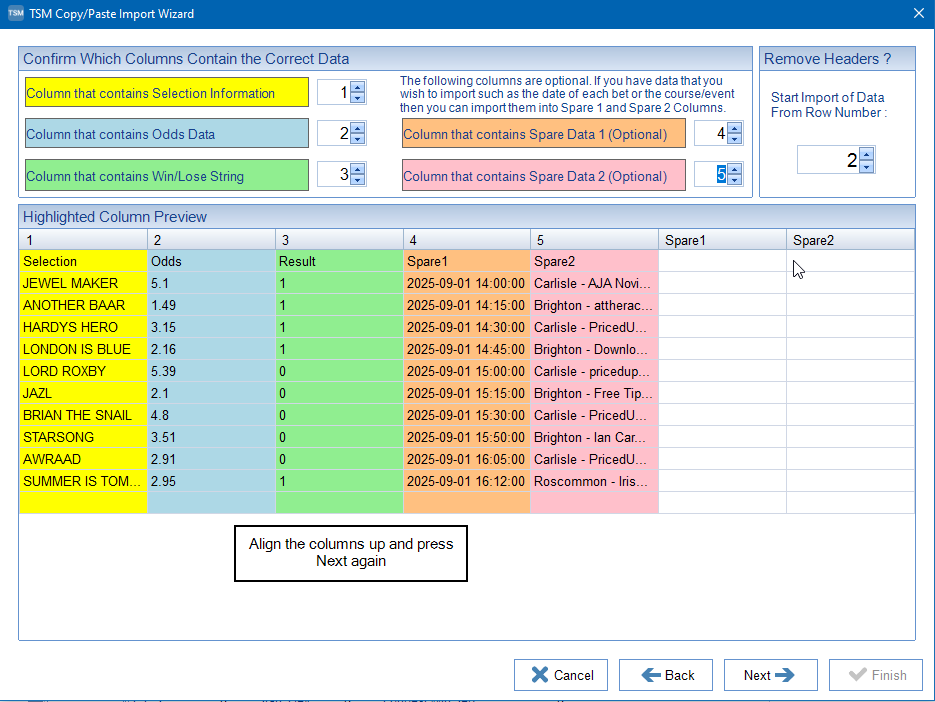Cancel the import wizard
The width and height of the screenshot is (935, 702).
(x=561, y=675)
